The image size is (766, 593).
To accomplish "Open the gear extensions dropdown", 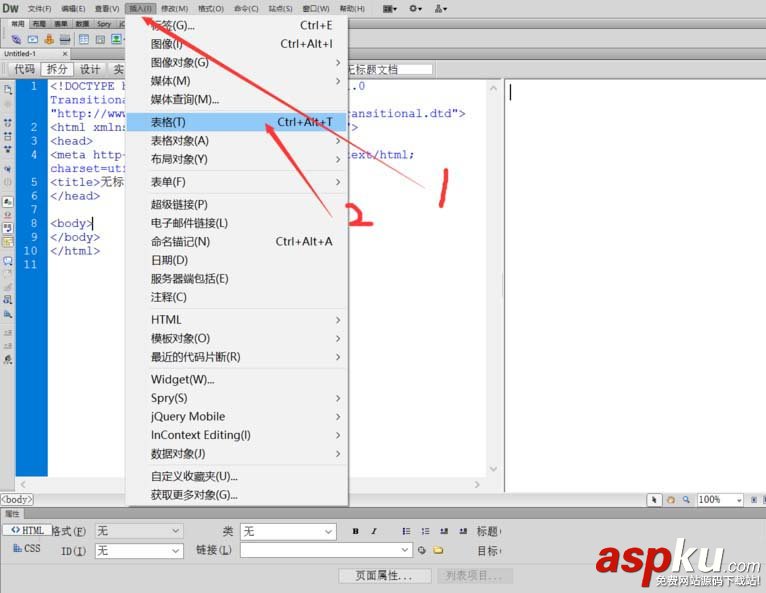I will click(415, 8).
